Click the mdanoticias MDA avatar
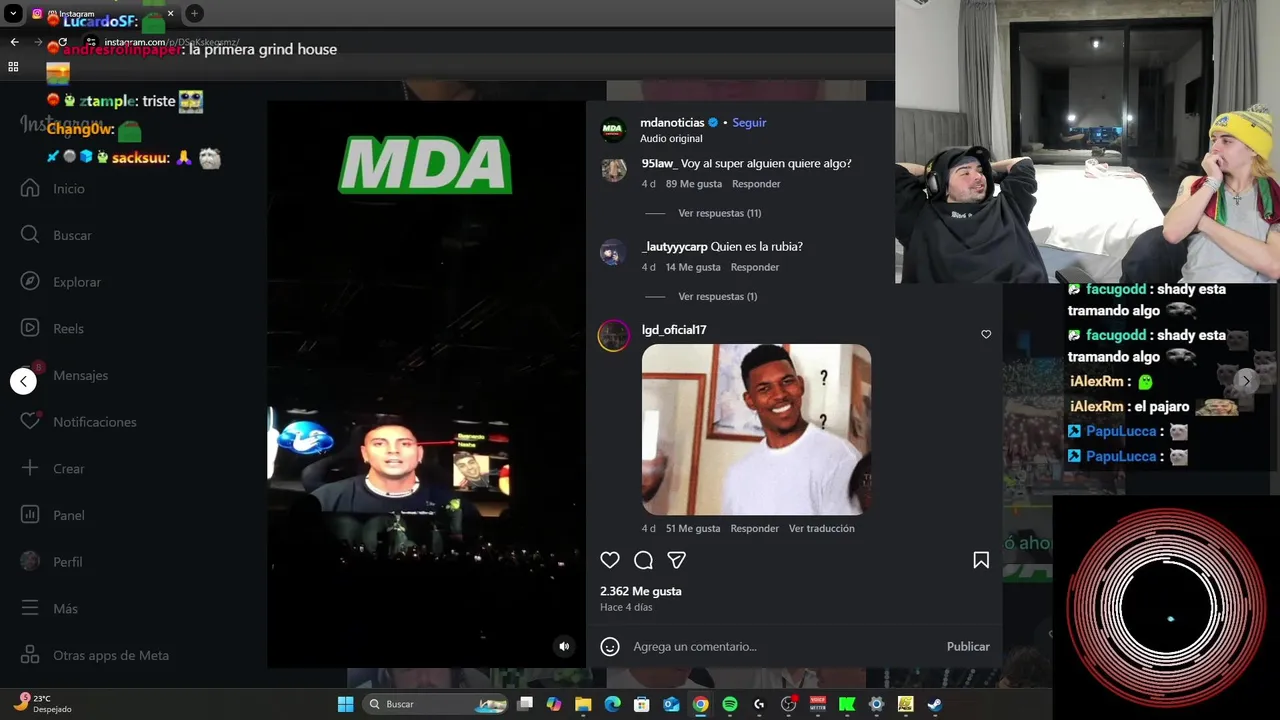This screenshot has width=1280, height=720. 613,130
